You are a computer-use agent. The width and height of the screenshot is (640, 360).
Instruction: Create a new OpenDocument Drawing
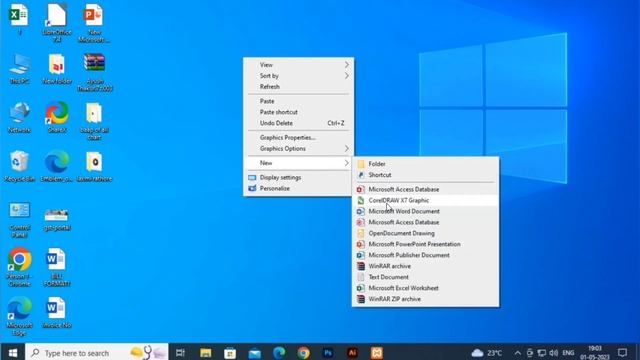tap(425, 233)
